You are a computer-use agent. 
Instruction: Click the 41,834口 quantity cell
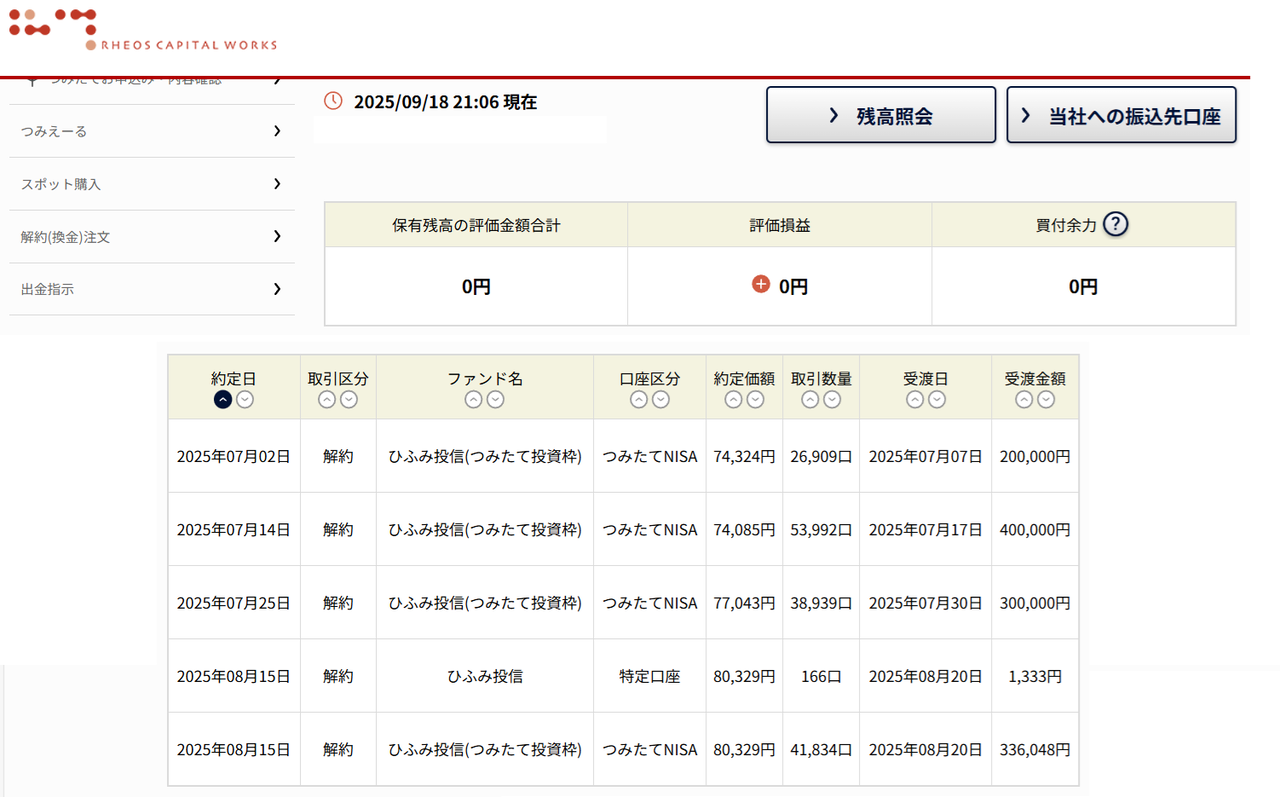tap(821, 749)
